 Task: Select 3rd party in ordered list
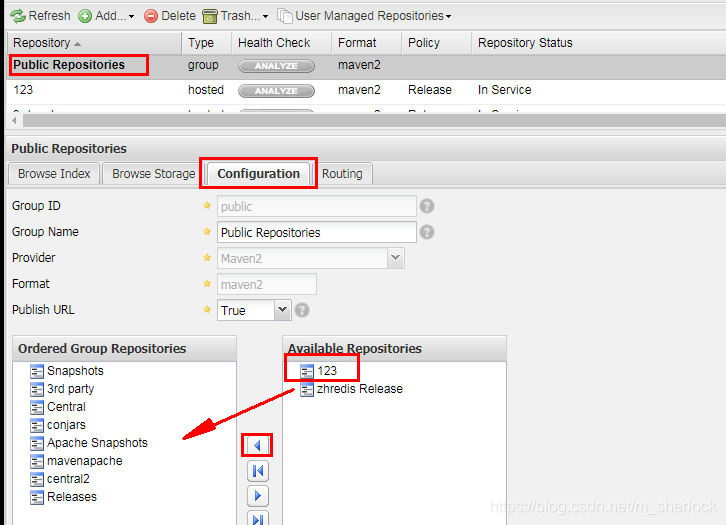(70, 389)
